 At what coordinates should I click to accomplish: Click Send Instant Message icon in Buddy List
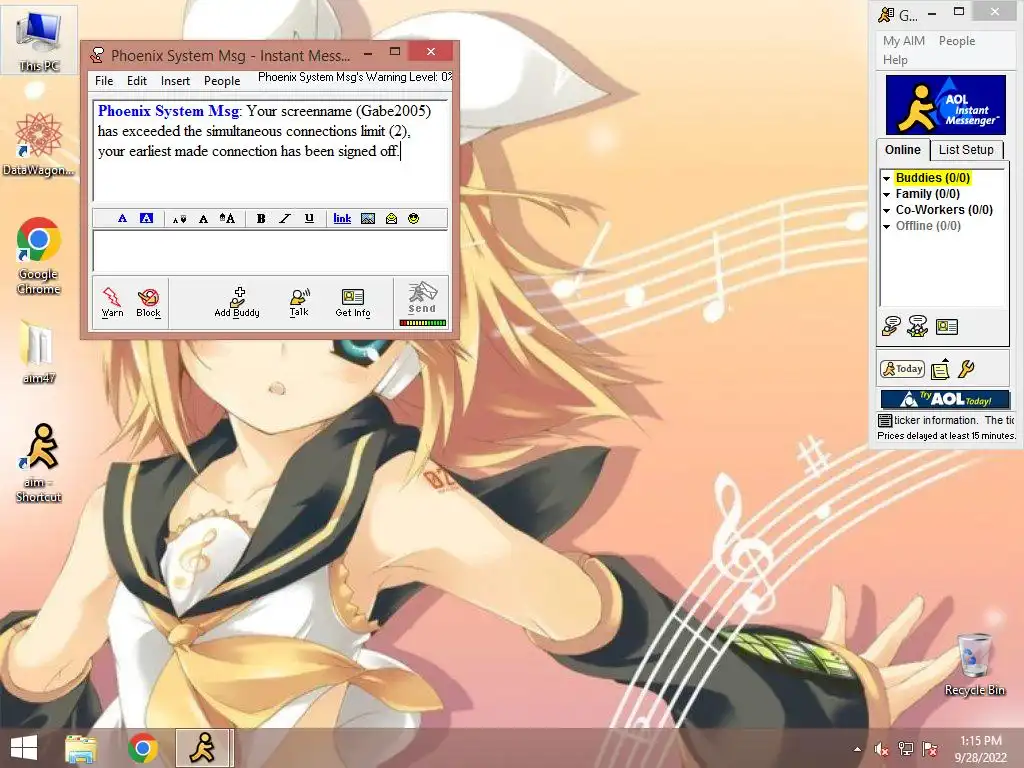click(891, 326)
